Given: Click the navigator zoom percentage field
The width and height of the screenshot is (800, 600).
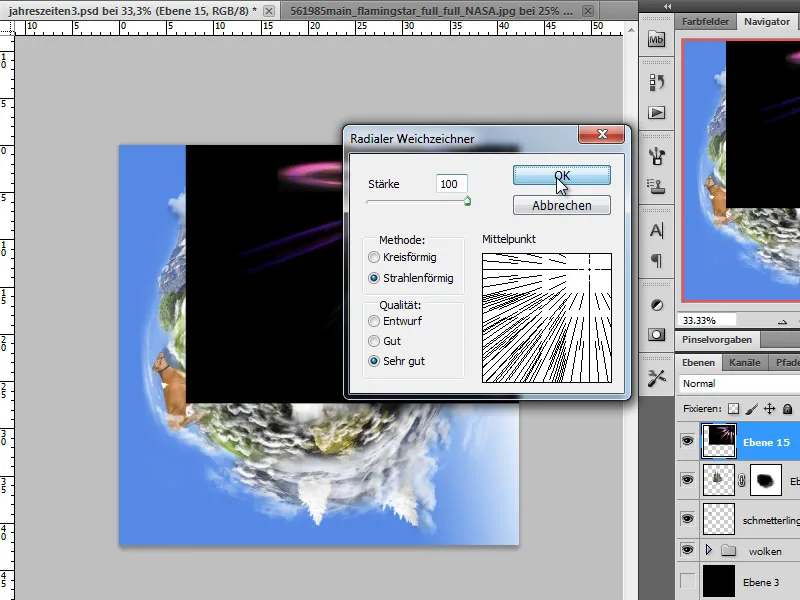Looking at the screenshot, I should coord(707,320).
